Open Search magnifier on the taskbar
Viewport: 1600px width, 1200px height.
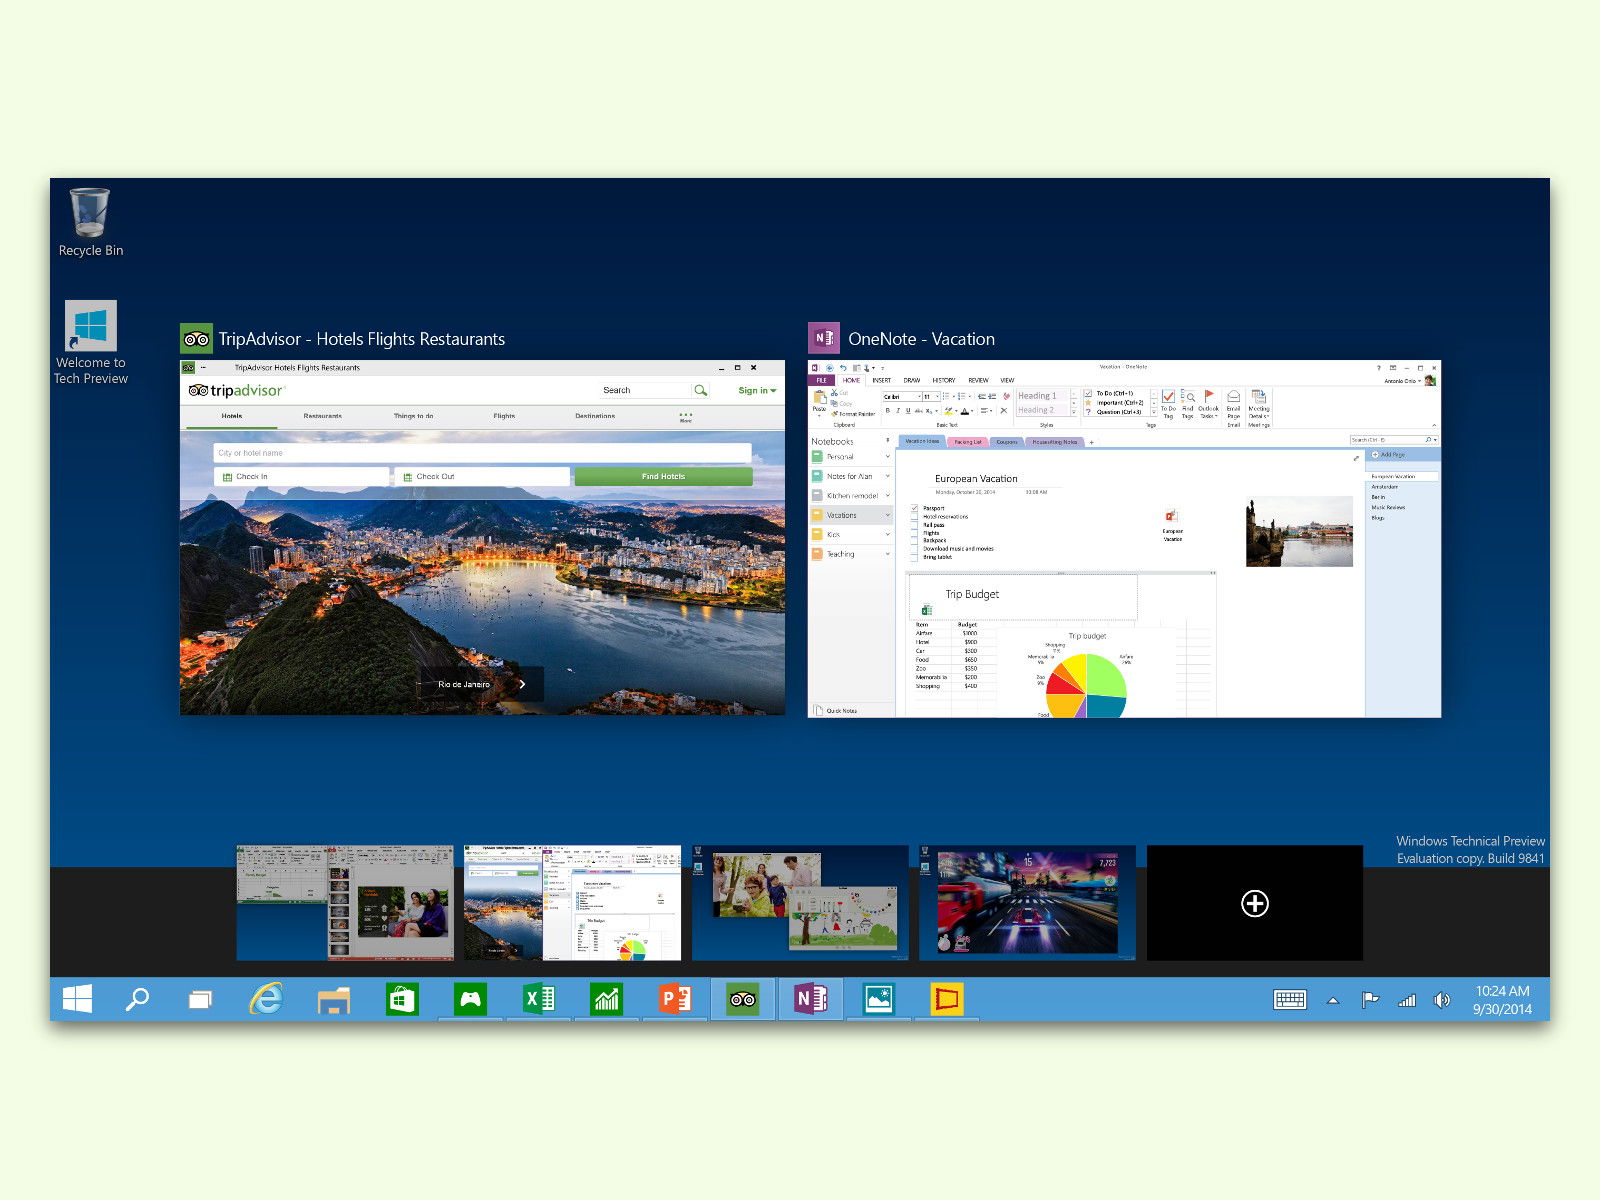click(x=137, y=998)
